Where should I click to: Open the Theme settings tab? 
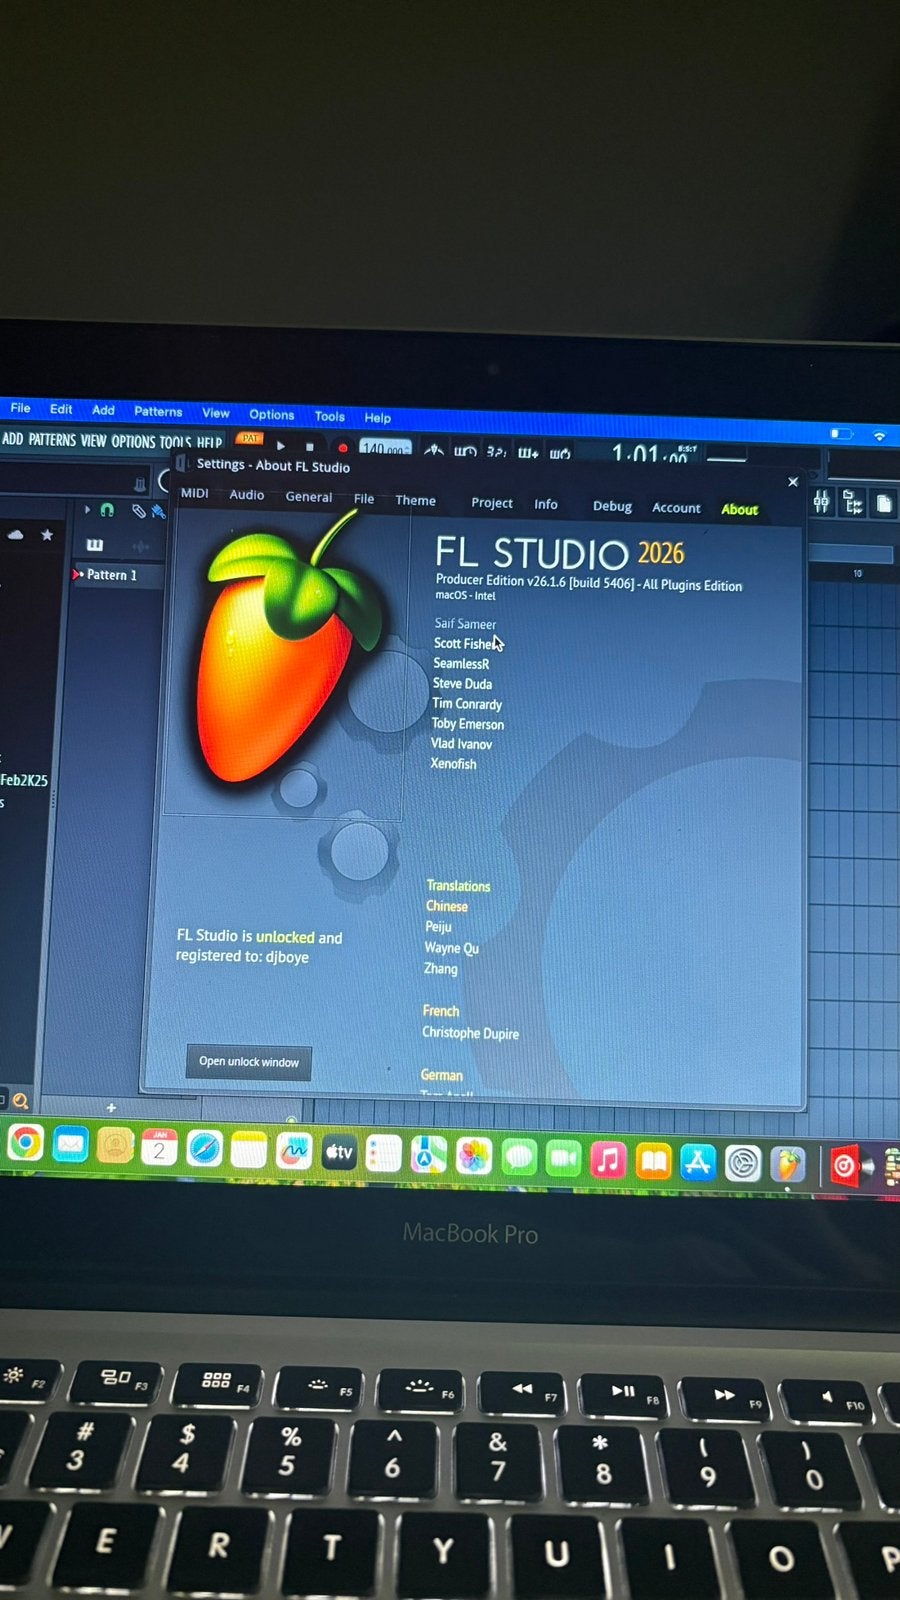415,501
